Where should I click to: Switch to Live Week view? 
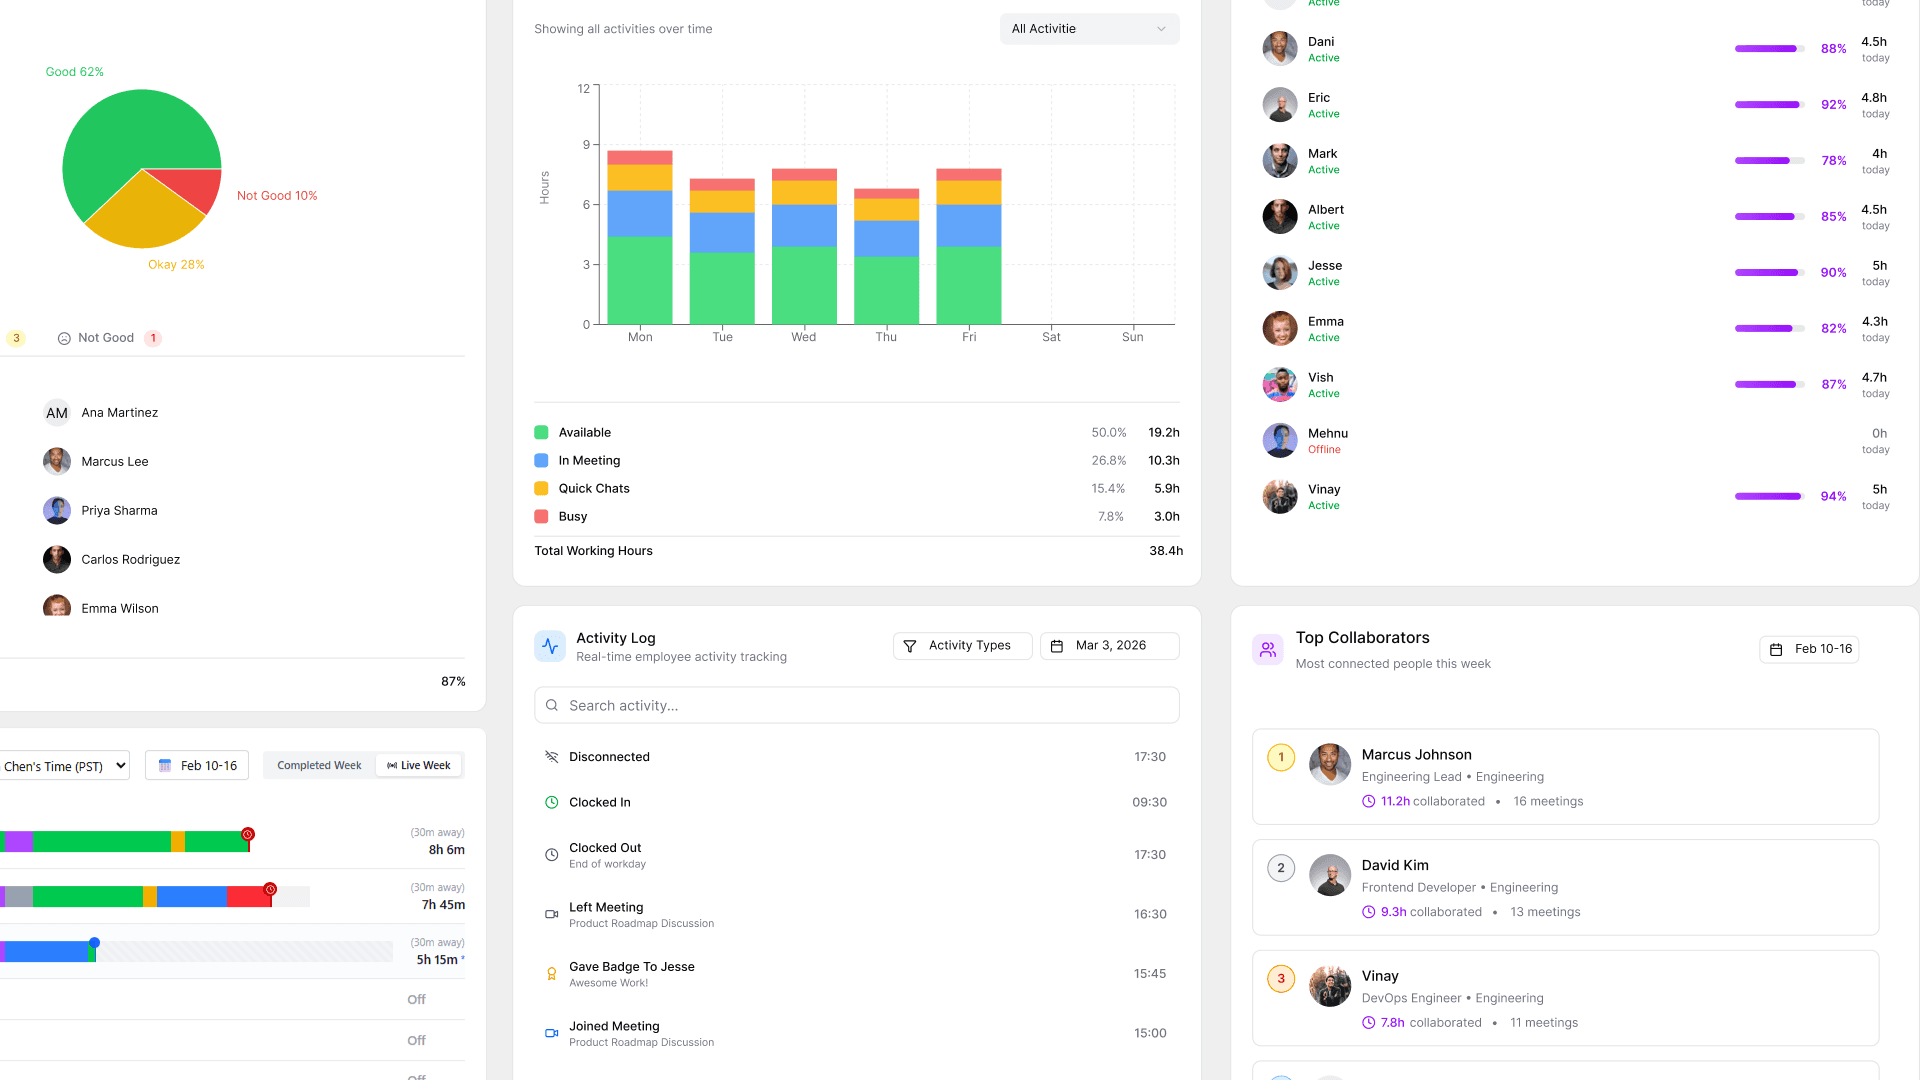(x=419, y=766)
